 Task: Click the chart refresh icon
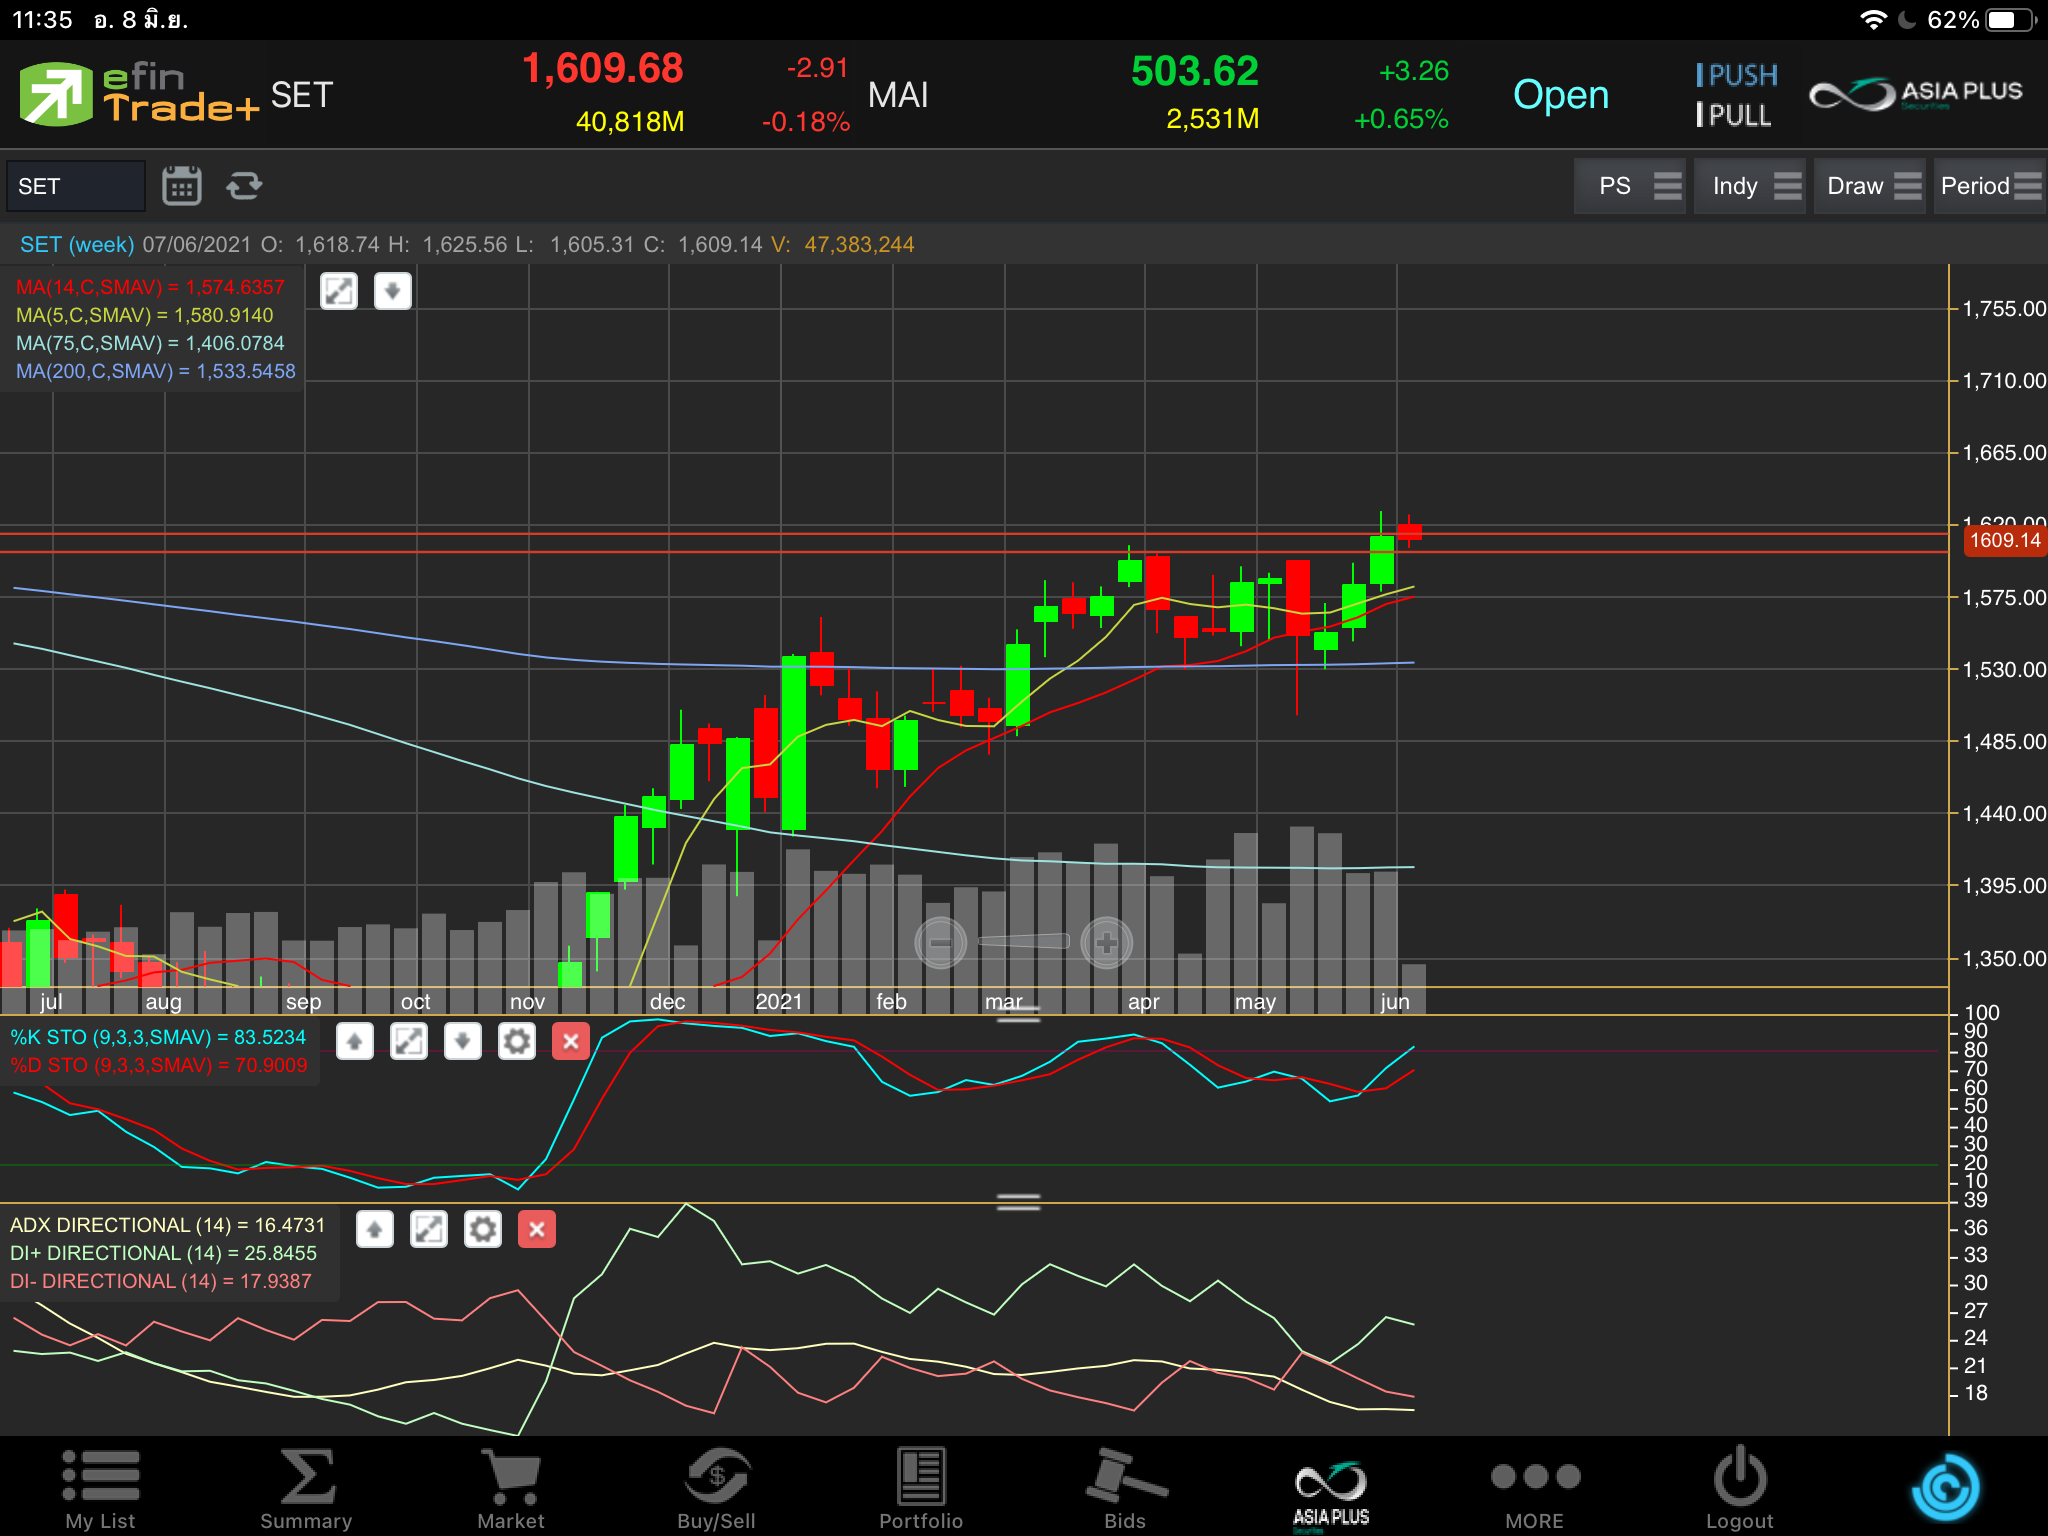(x=244, y=186)
